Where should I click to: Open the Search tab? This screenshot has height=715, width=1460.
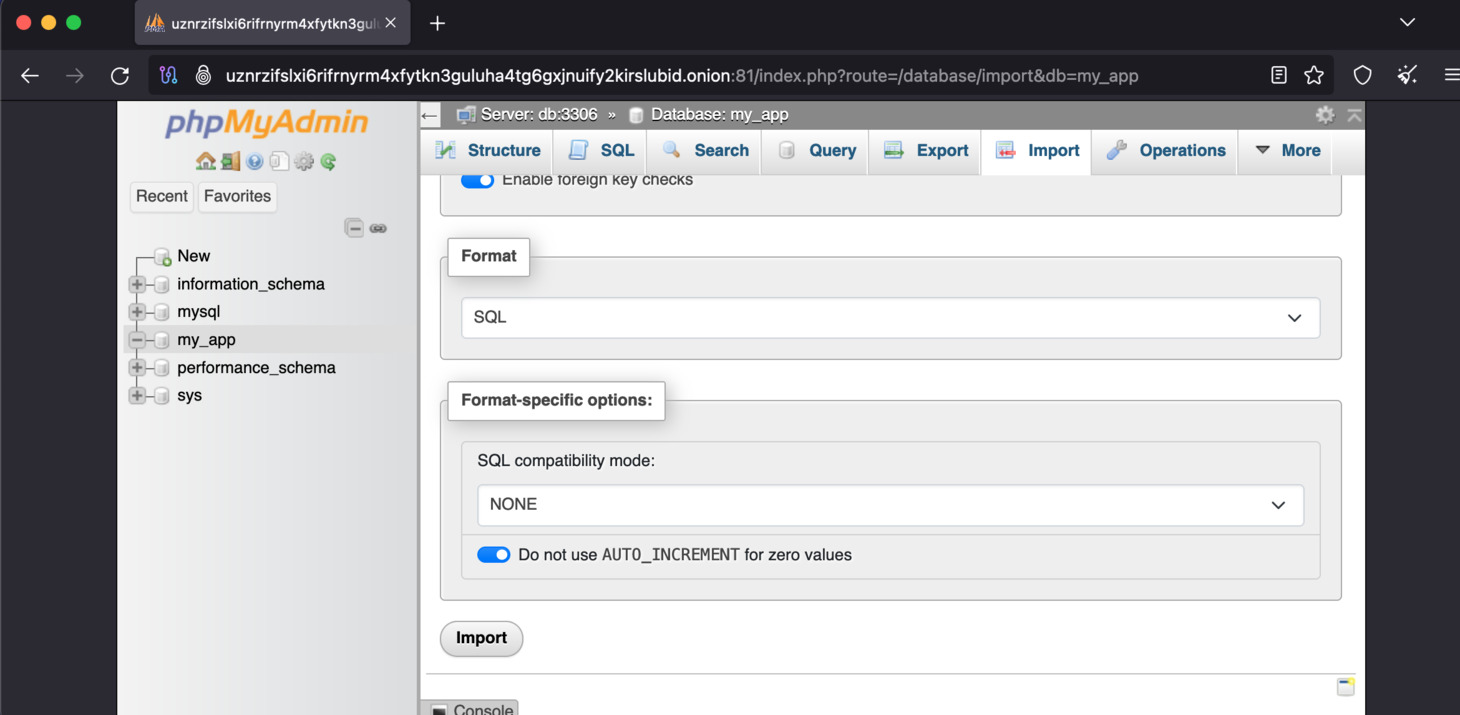click(x=705, y=151)
